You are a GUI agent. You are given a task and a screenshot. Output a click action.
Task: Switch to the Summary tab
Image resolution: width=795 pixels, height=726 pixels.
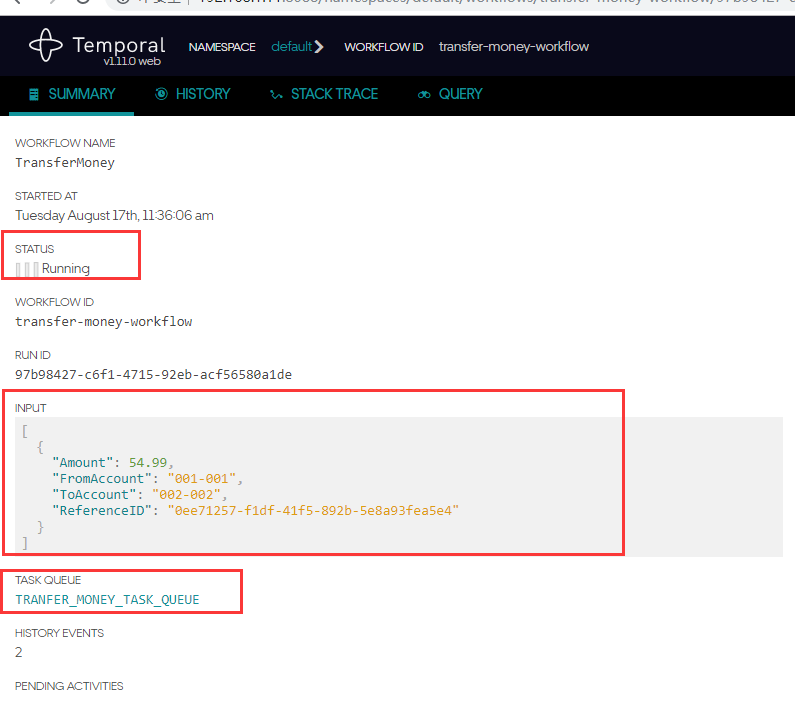click(71, 94)
